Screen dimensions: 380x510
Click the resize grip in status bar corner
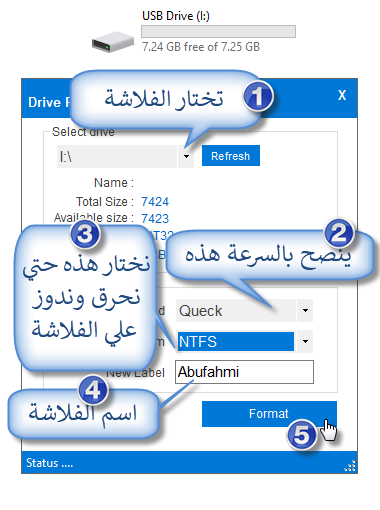coord(350,466)
